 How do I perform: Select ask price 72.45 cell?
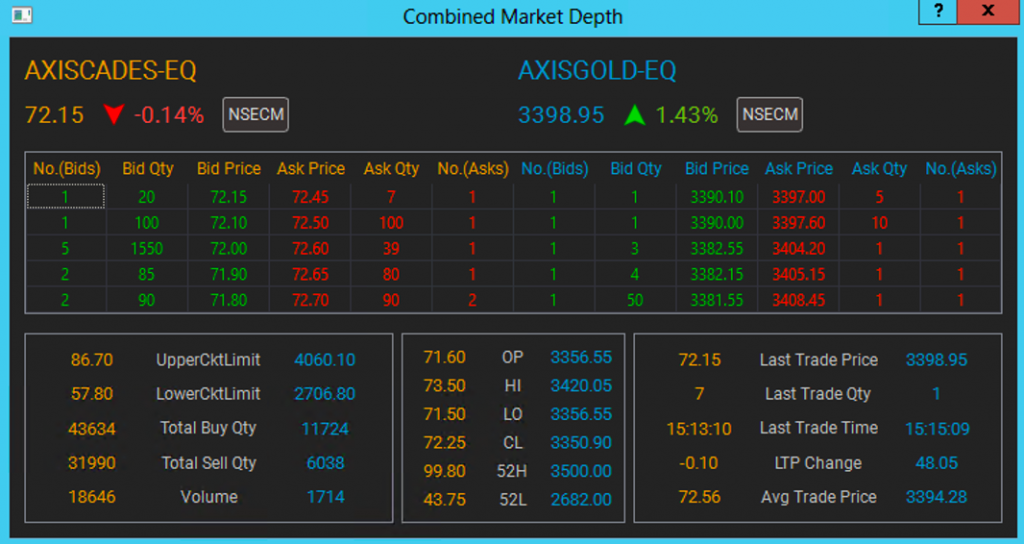click(310, 197)
